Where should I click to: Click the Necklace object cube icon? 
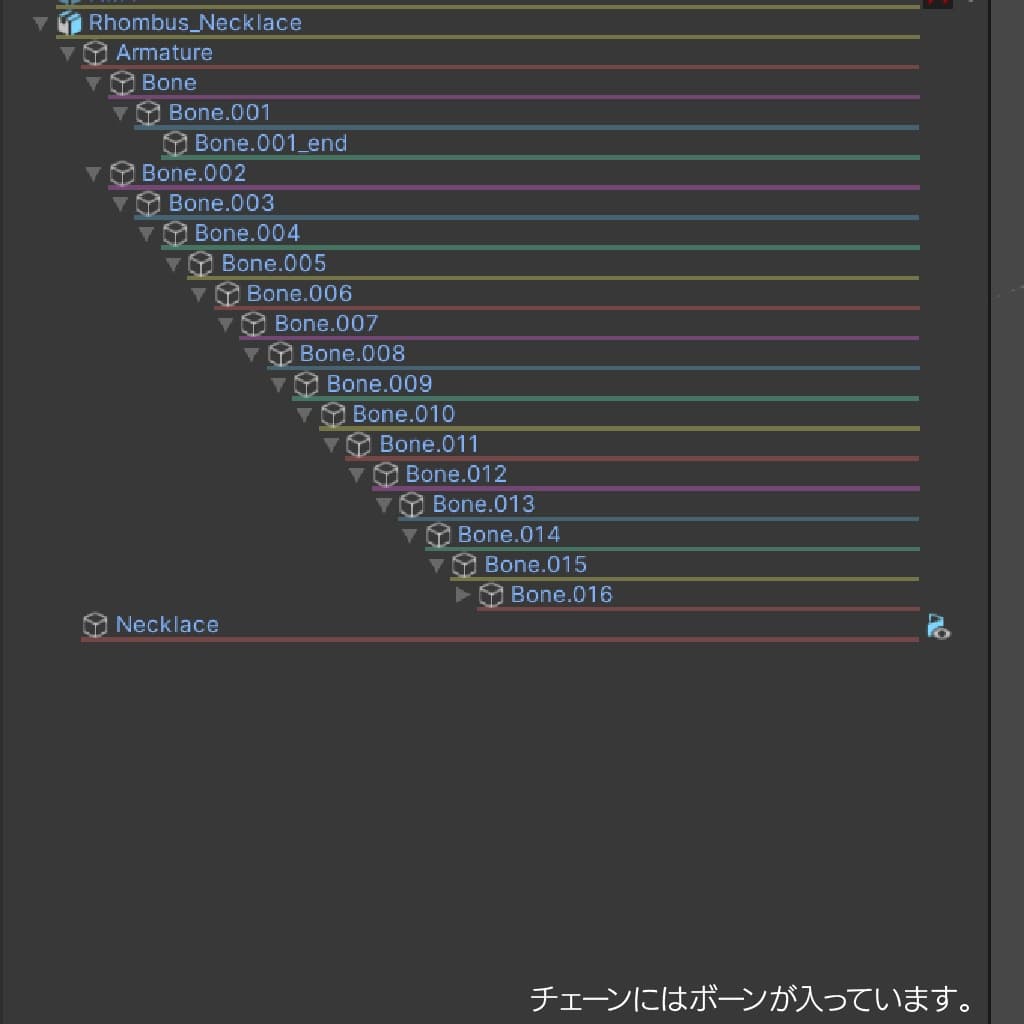95,624
